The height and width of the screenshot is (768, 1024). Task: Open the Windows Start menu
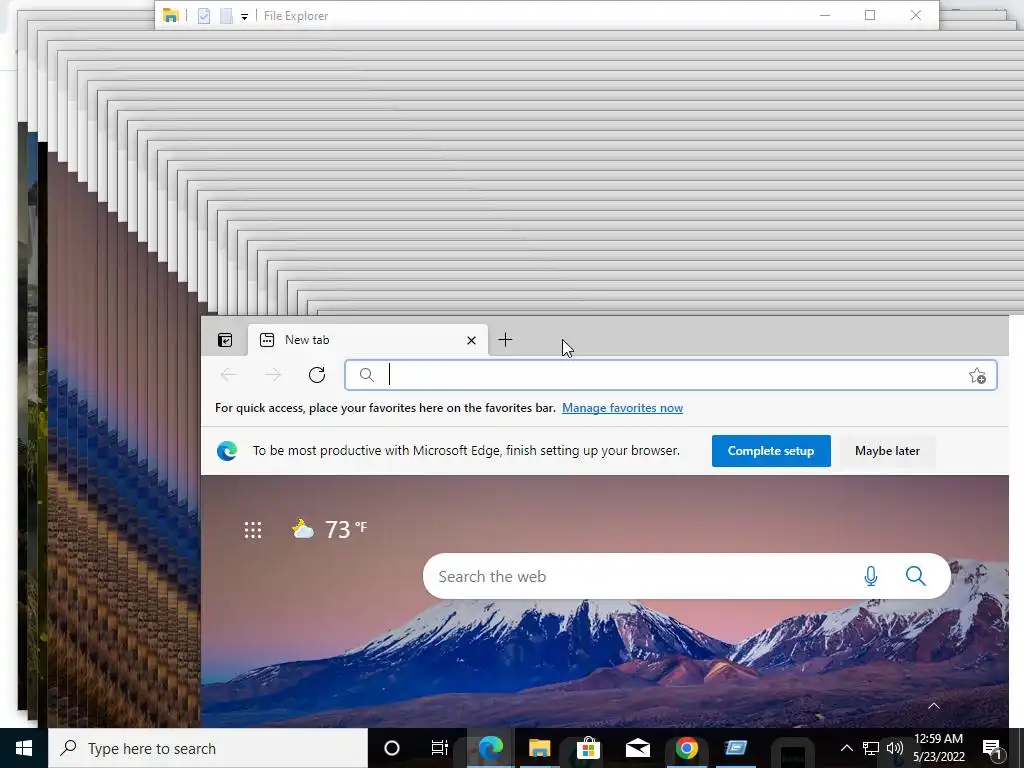click(x=24, y=748)
